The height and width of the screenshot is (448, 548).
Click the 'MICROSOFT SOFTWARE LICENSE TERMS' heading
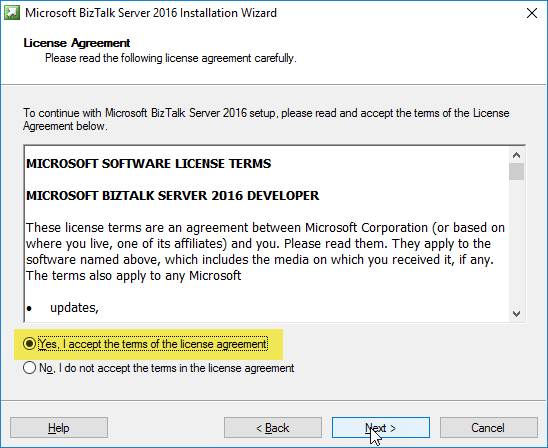(x=149, y=164)
